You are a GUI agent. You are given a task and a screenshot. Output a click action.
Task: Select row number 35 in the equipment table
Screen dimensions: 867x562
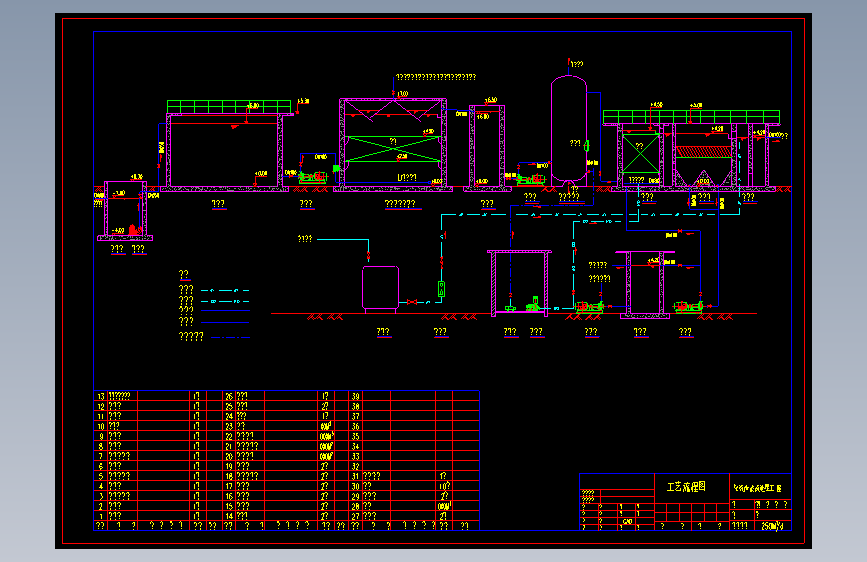click(x=356, y=436)
